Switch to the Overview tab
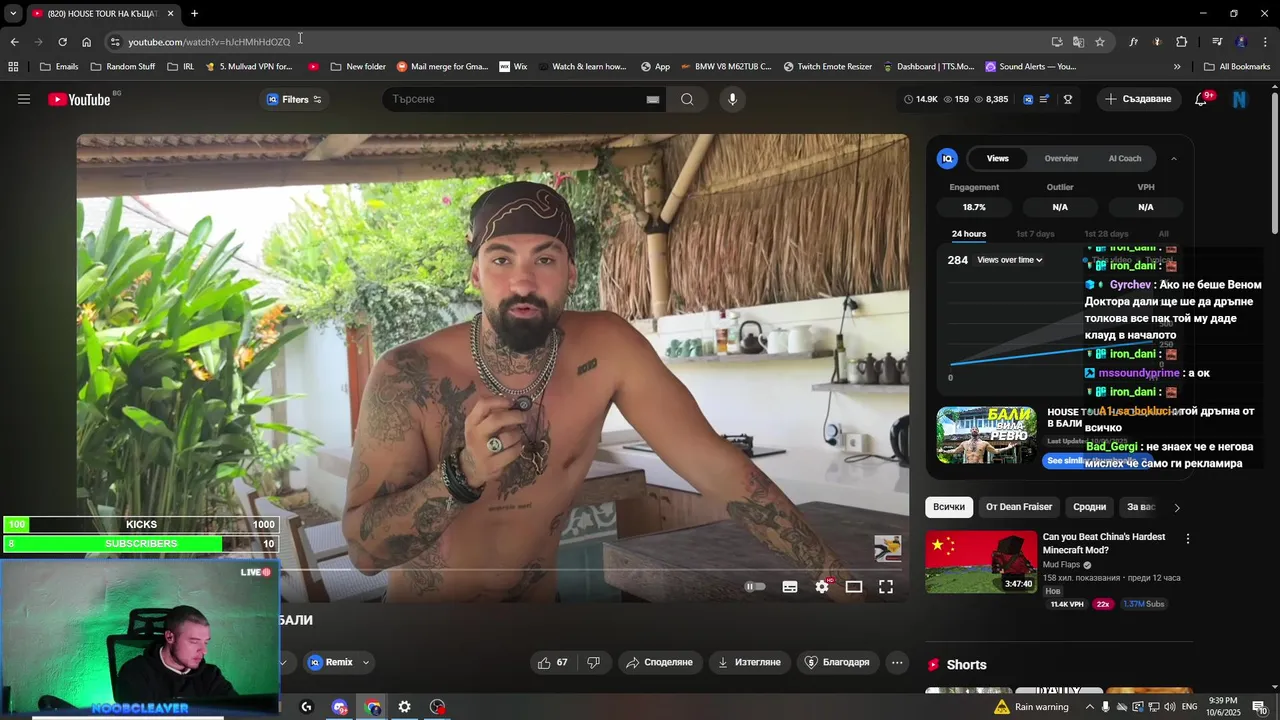Screen dimensions: 1280x720 (x=1061, y=158)
